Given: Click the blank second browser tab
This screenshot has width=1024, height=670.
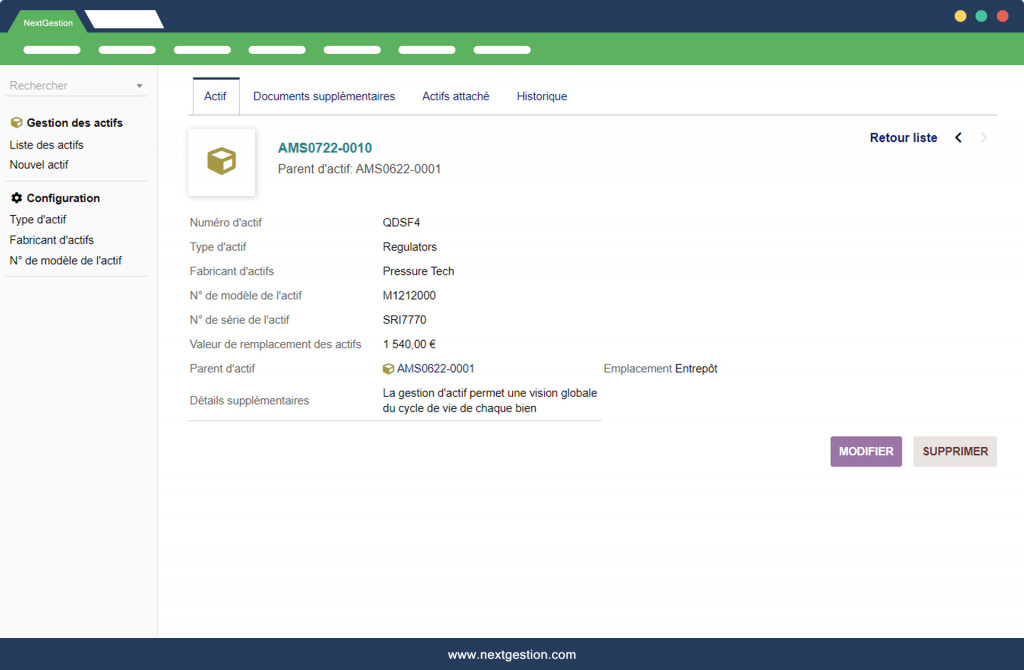Looking at the screenshot, I should point(125,20).
